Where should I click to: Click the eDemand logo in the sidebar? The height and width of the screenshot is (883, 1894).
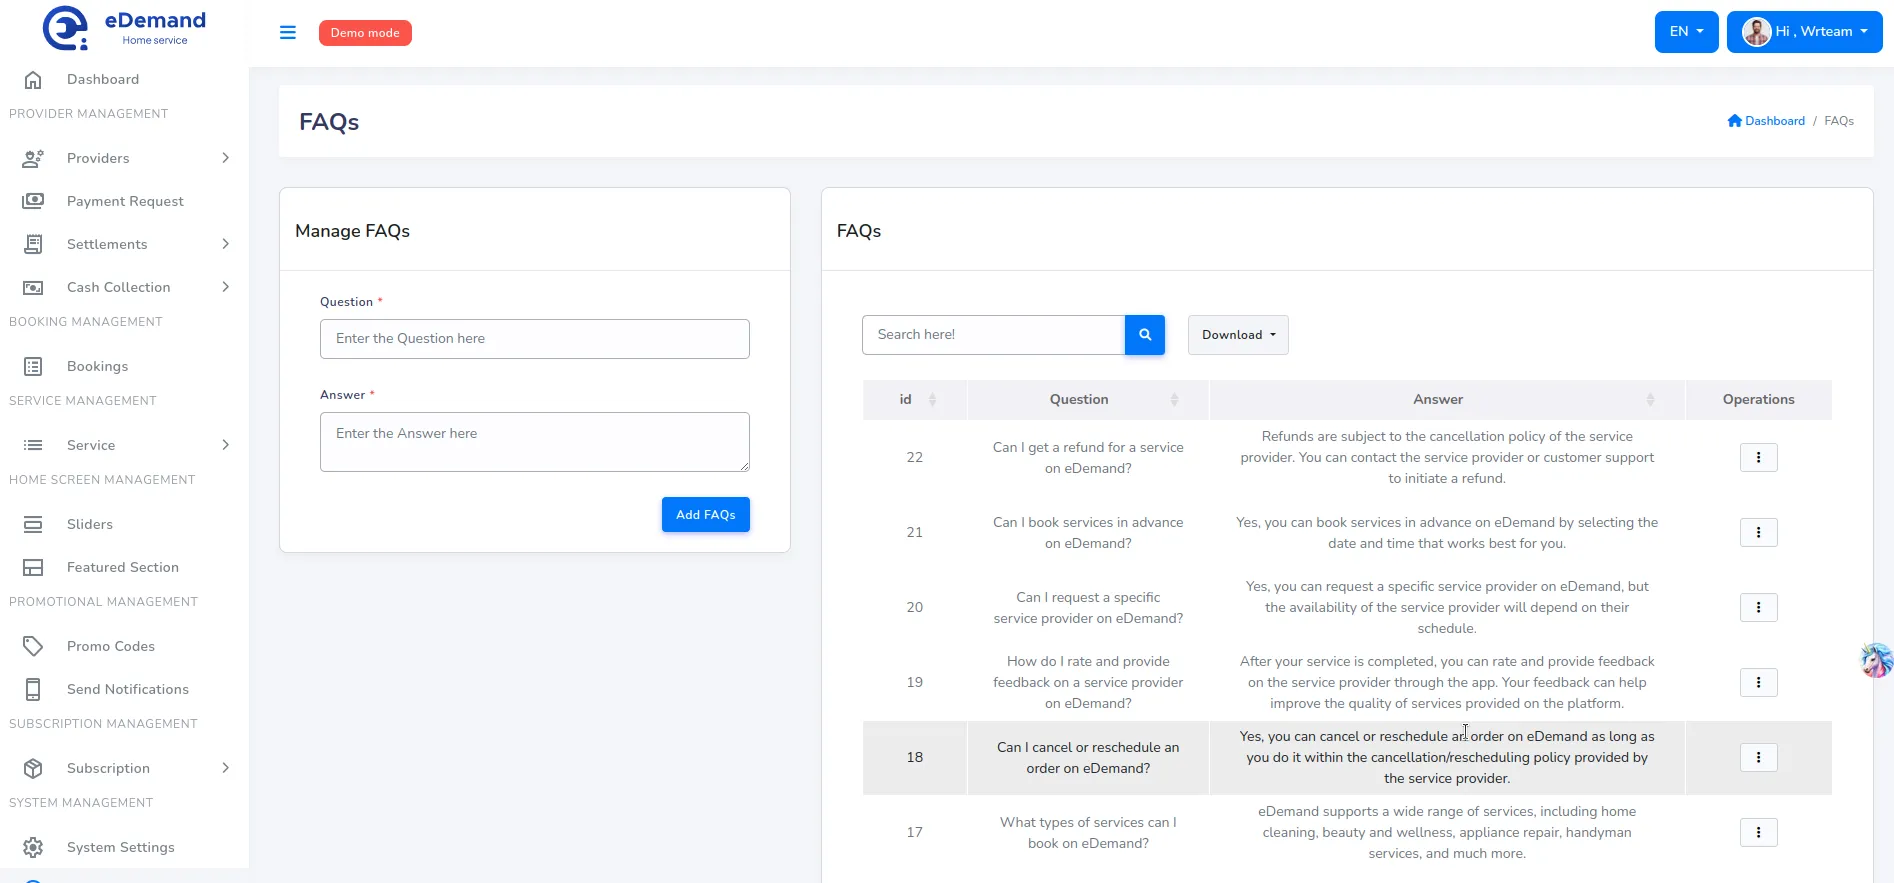(x=124, y=29)
